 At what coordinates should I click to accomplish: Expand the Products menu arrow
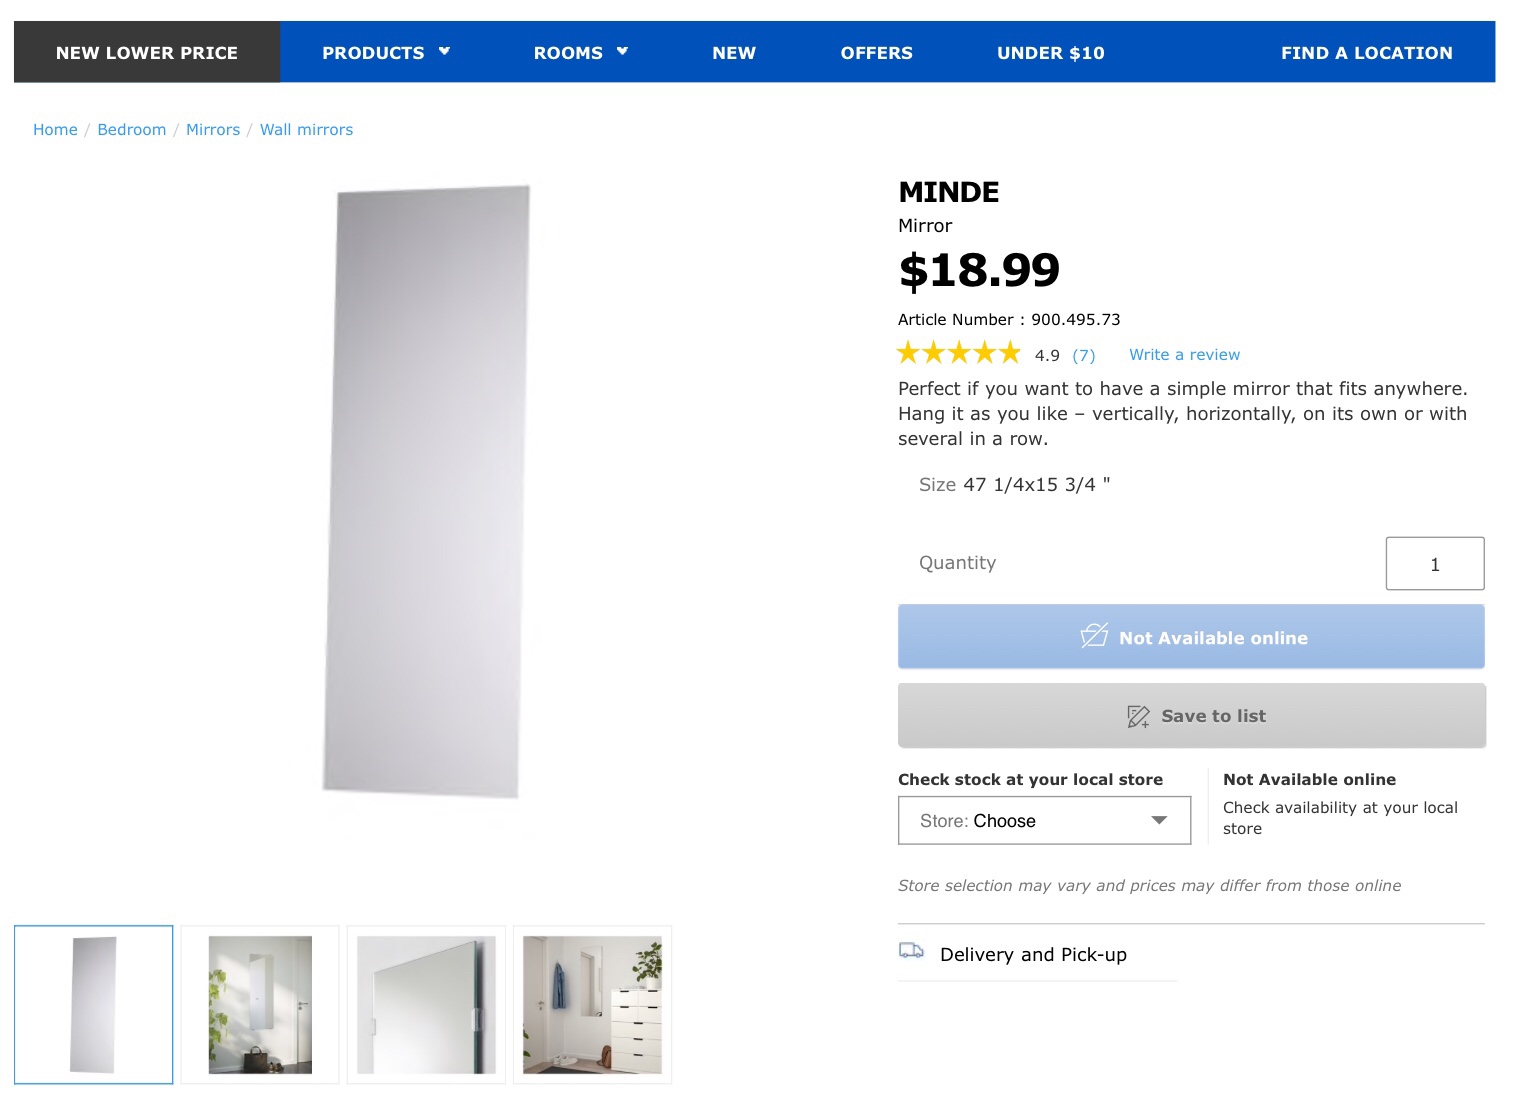444,51
